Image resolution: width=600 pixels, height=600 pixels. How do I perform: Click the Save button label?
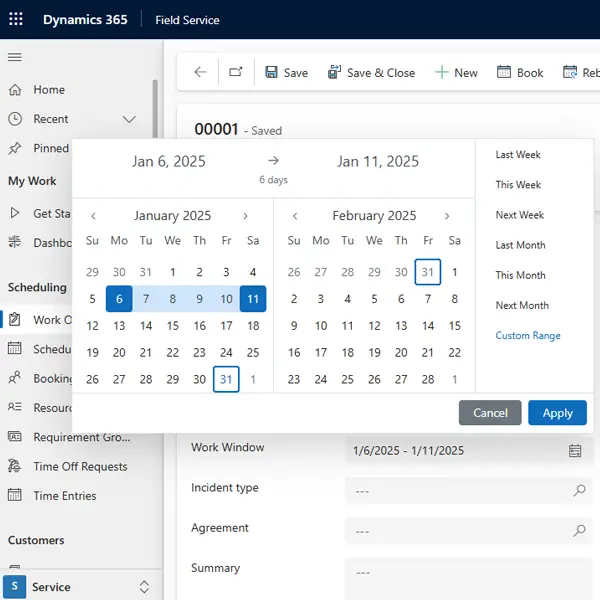(296, 73)
